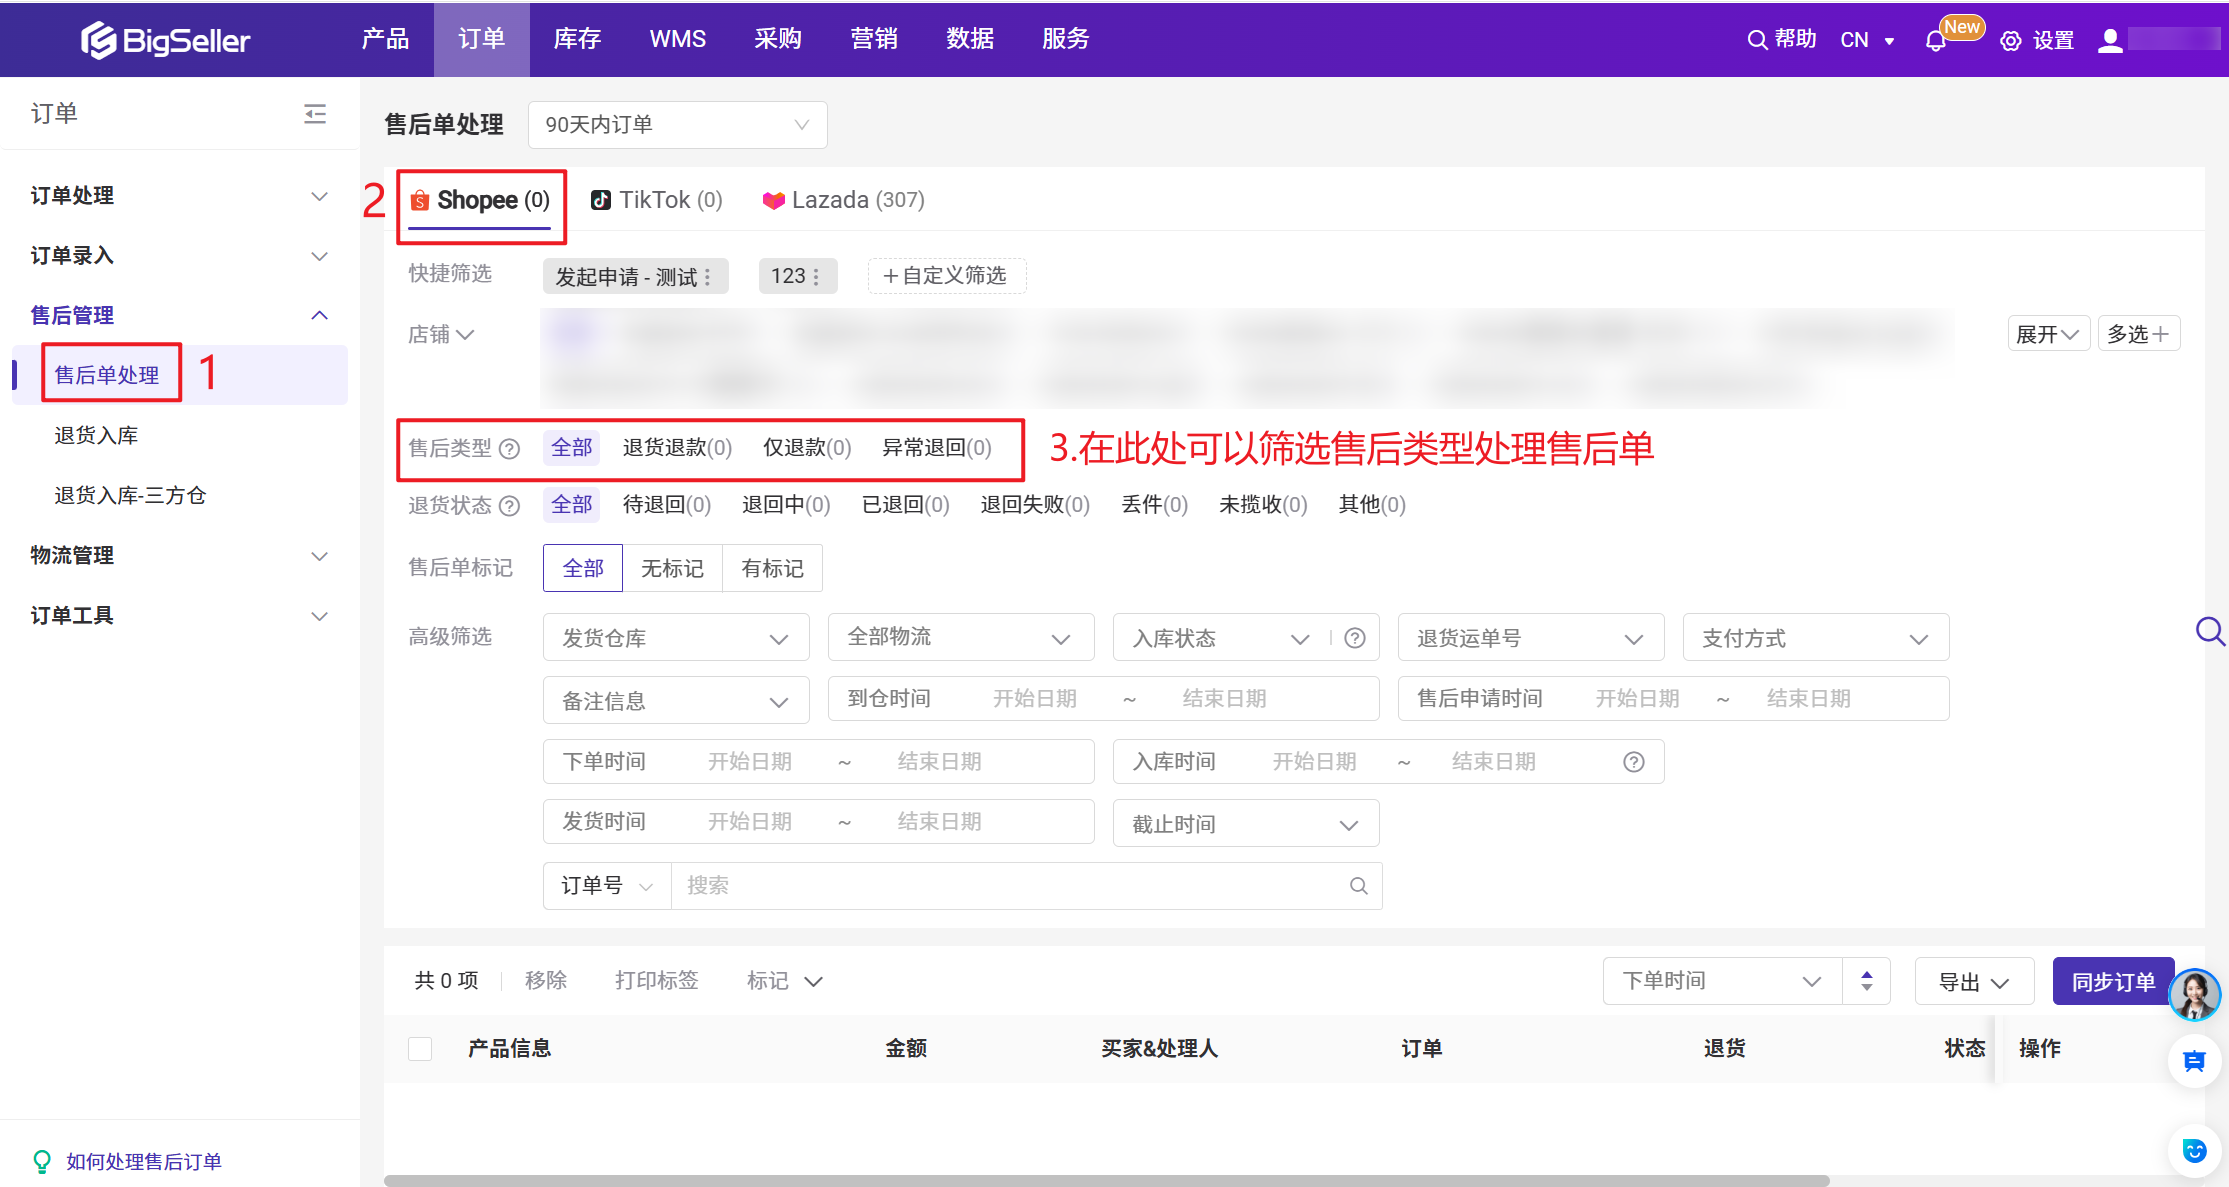The image size is (2229, 1187).
Task: Open options dots on 123 filter
Action: [x=816, y=277]
